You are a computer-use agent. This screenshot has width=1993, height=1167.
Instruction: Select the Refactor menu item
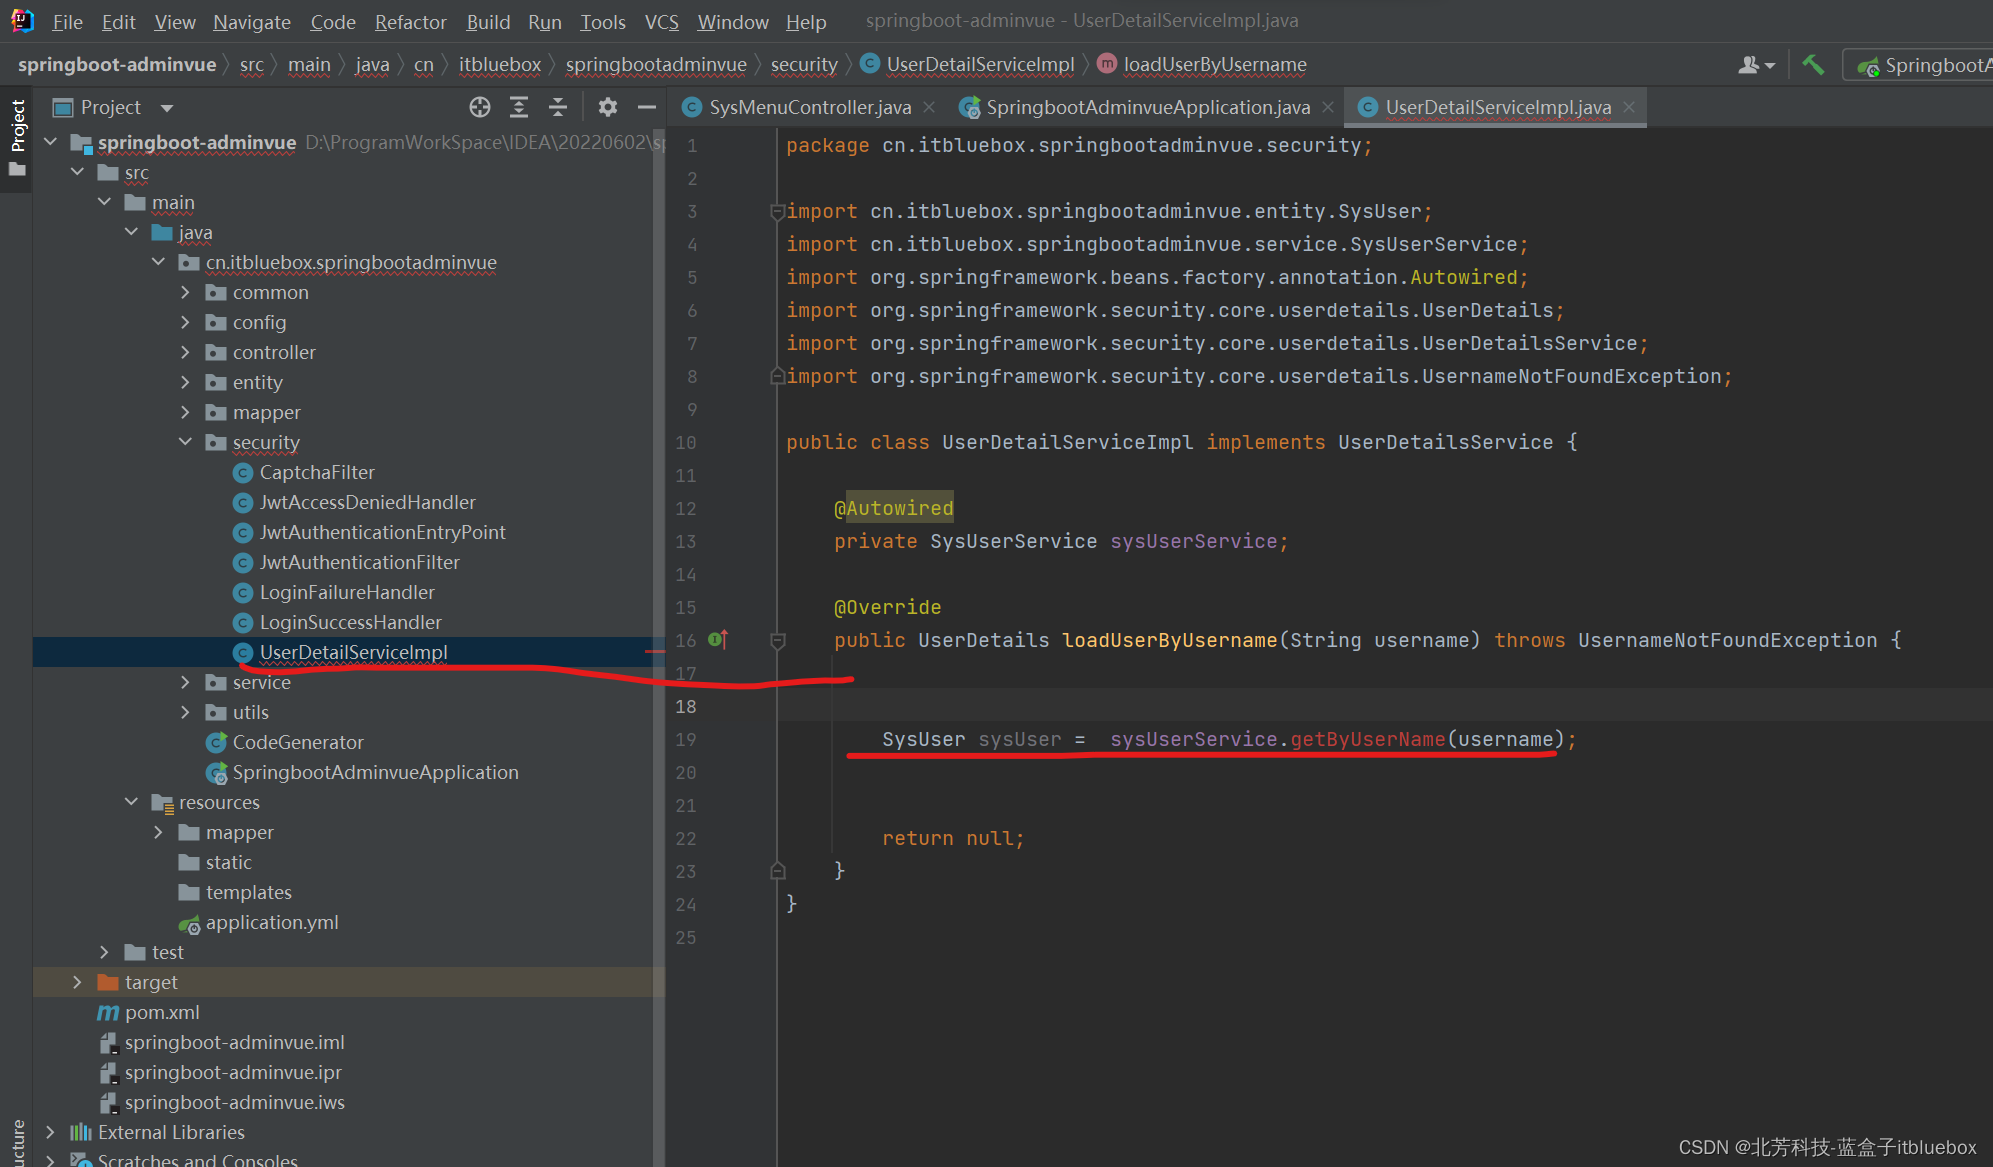tap(408, 19)
